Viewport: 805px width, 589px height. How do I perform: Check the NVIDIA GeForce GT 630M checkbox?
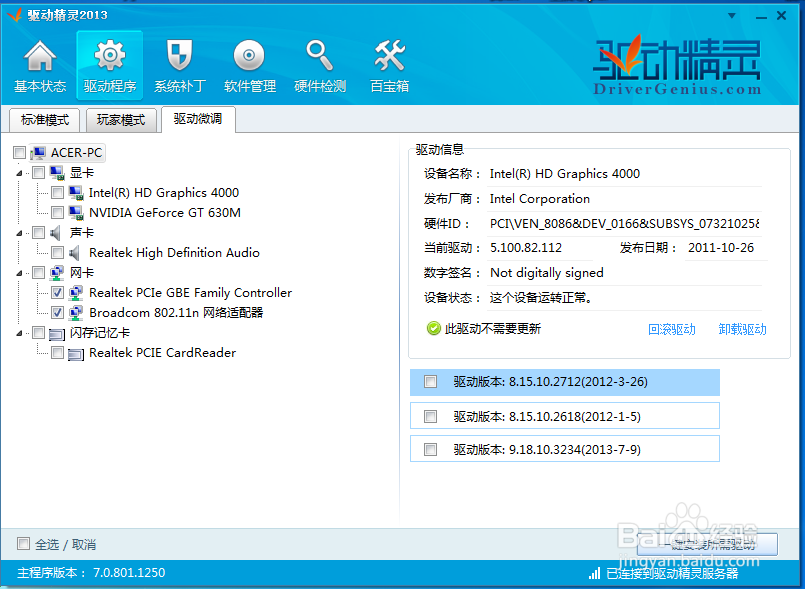[58, 213]
